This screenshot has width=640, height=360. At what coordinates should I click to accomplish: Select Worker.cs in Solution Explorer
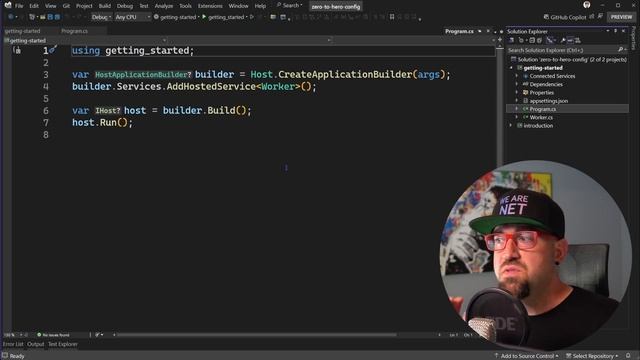pyautogui.click(x=541, y=118)
